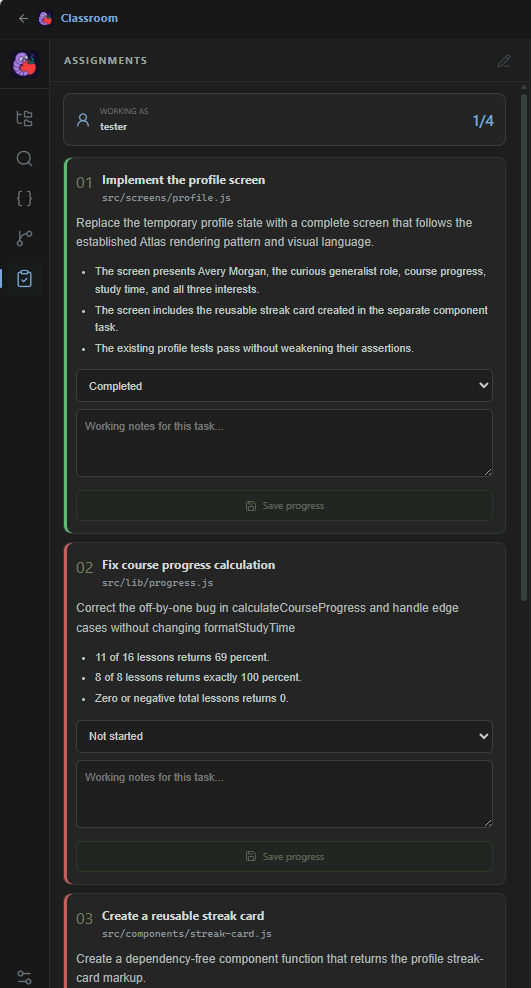The width and height of the screenshot is (531, 988).
Task: Select the assignments clipboard icon in sidebar
Action: pos(25,279)
